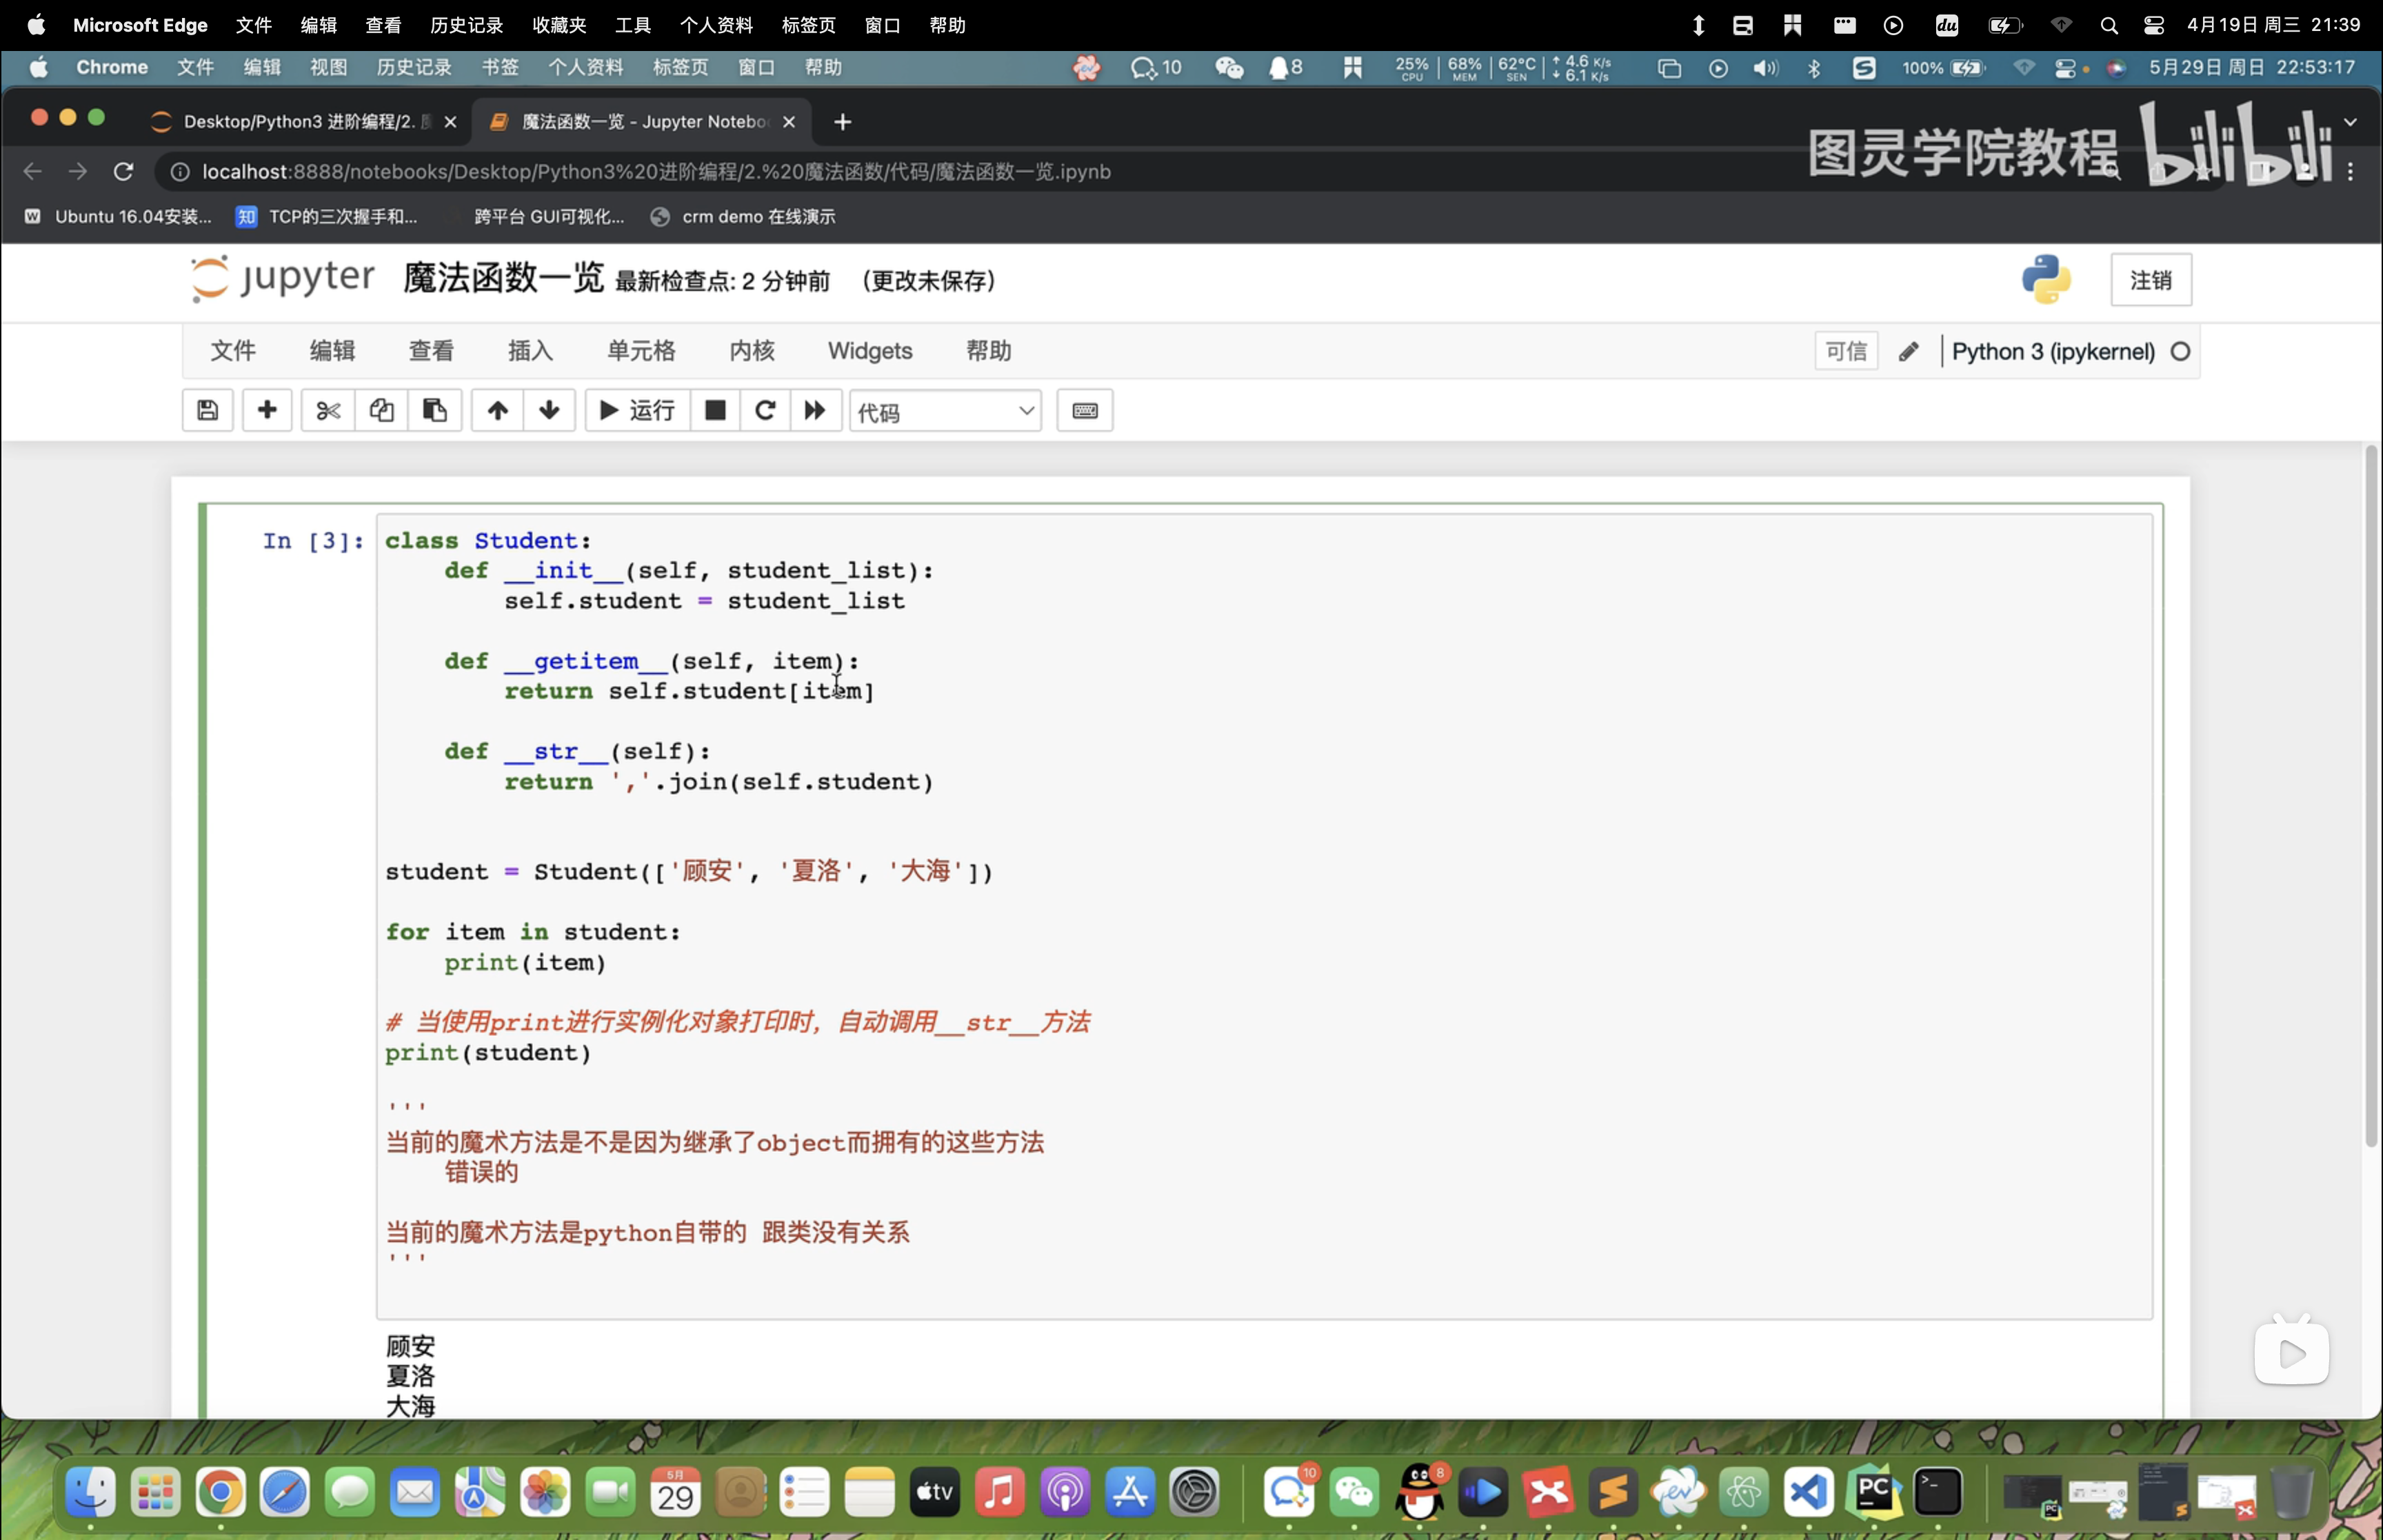Open 收藏夹 in Microsoft Edge menu bar

pyautogui.click(x=559, y=25)
